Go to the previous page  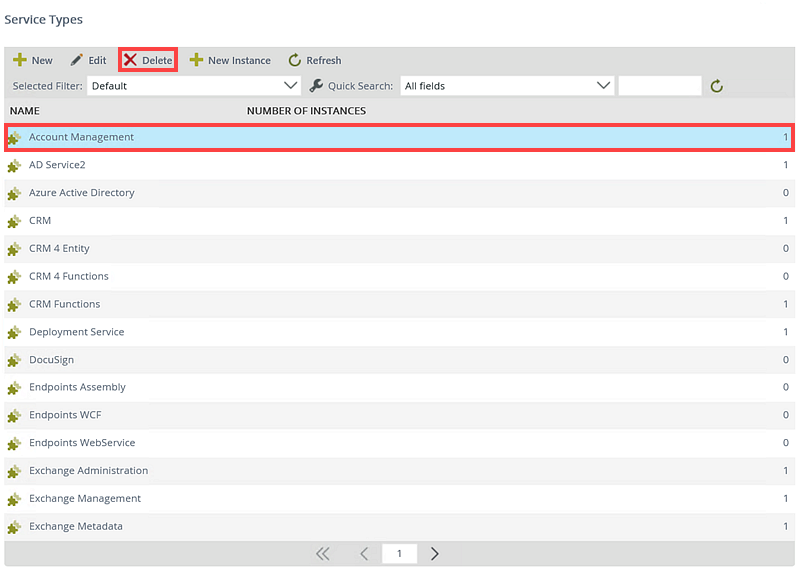pos(364,554)
